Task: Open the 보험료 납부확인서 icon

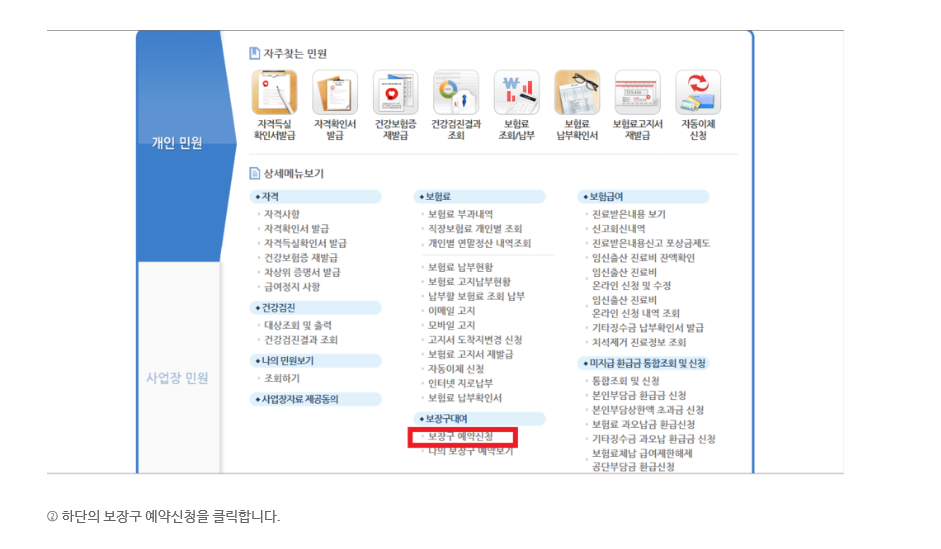Action: [x=577, y=93]
